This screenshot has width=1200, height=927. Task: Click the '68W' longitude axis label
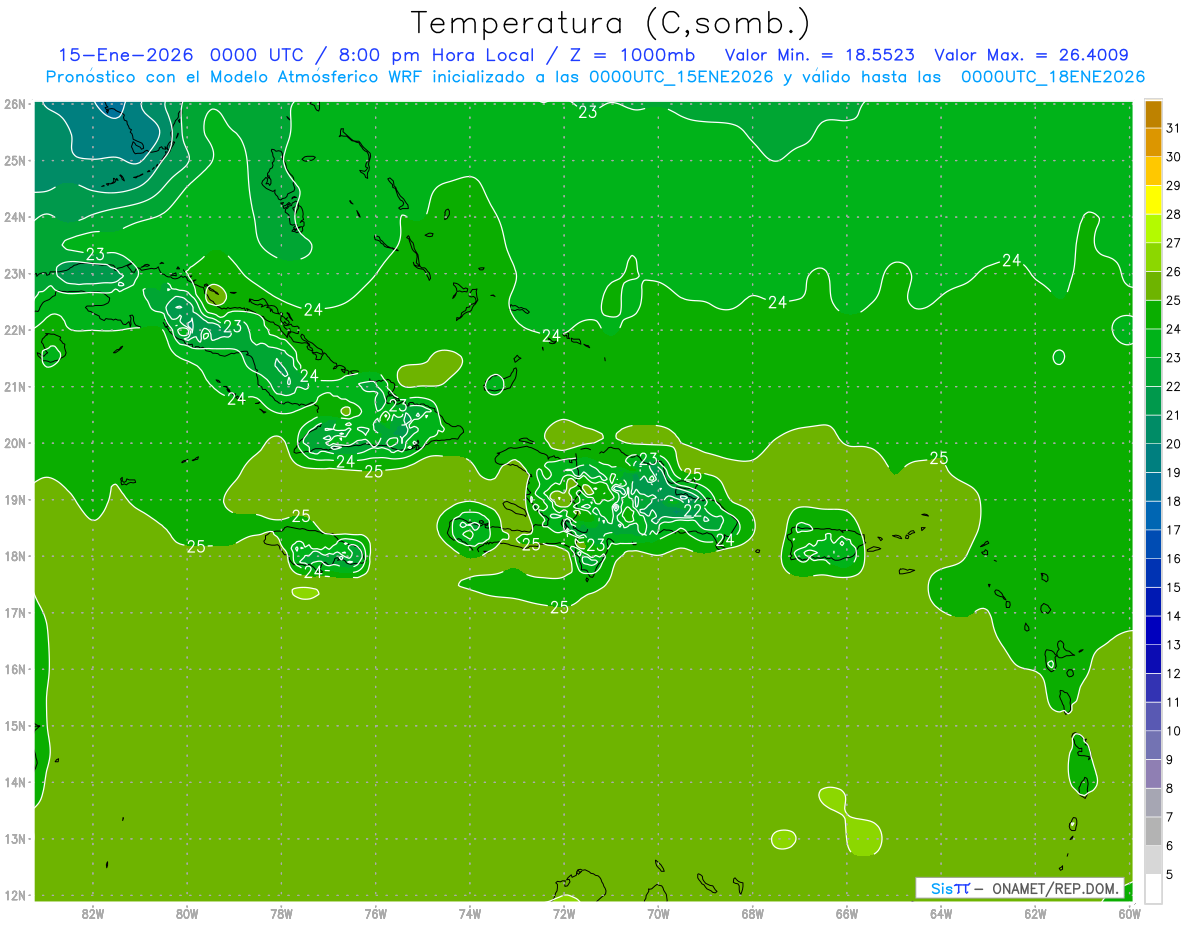tap(753, 913)
